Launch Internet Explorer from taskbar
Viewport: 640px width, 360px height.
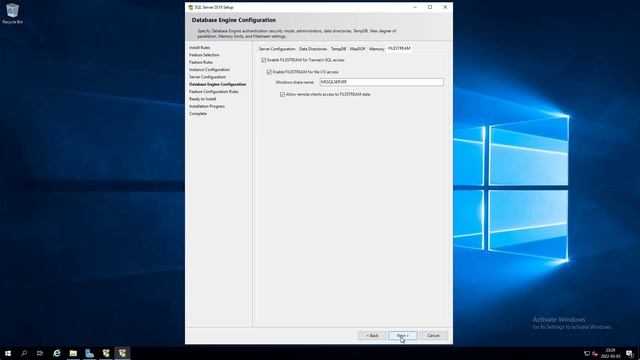click(x=57, y=353)
